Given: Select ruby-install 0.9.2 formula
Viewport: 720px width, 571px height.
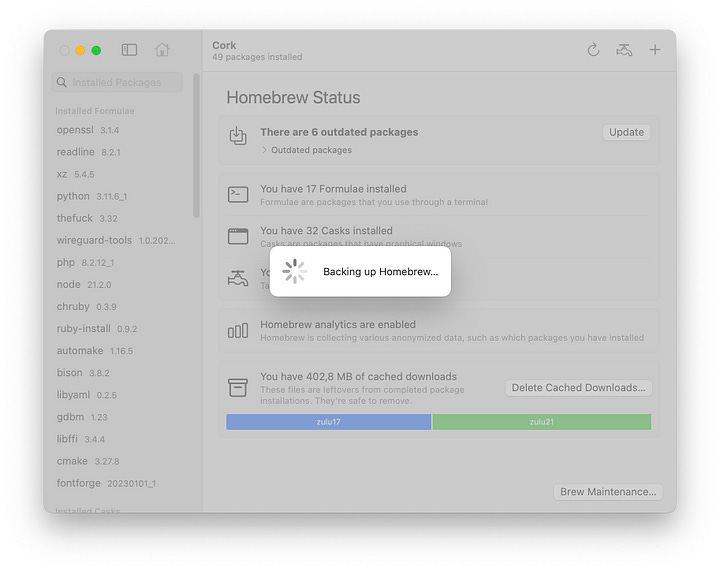Looking at the screenshot, I should pyautogui.click(x=97, y=328).
